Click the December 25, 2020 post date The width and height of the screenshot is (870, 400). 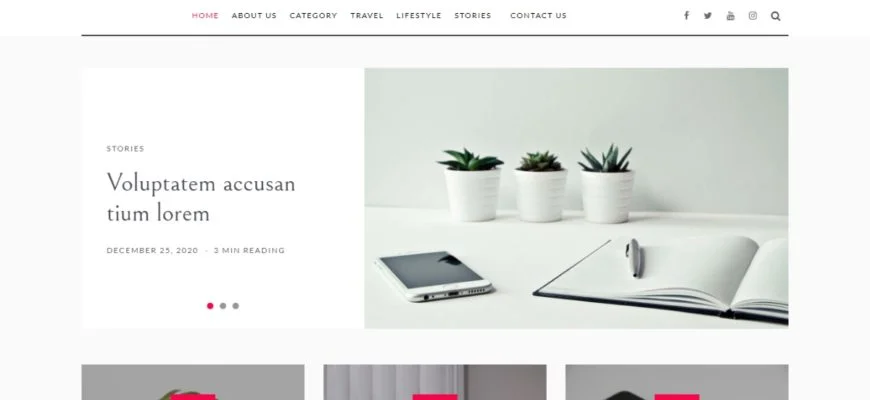[x=152, y=250]
